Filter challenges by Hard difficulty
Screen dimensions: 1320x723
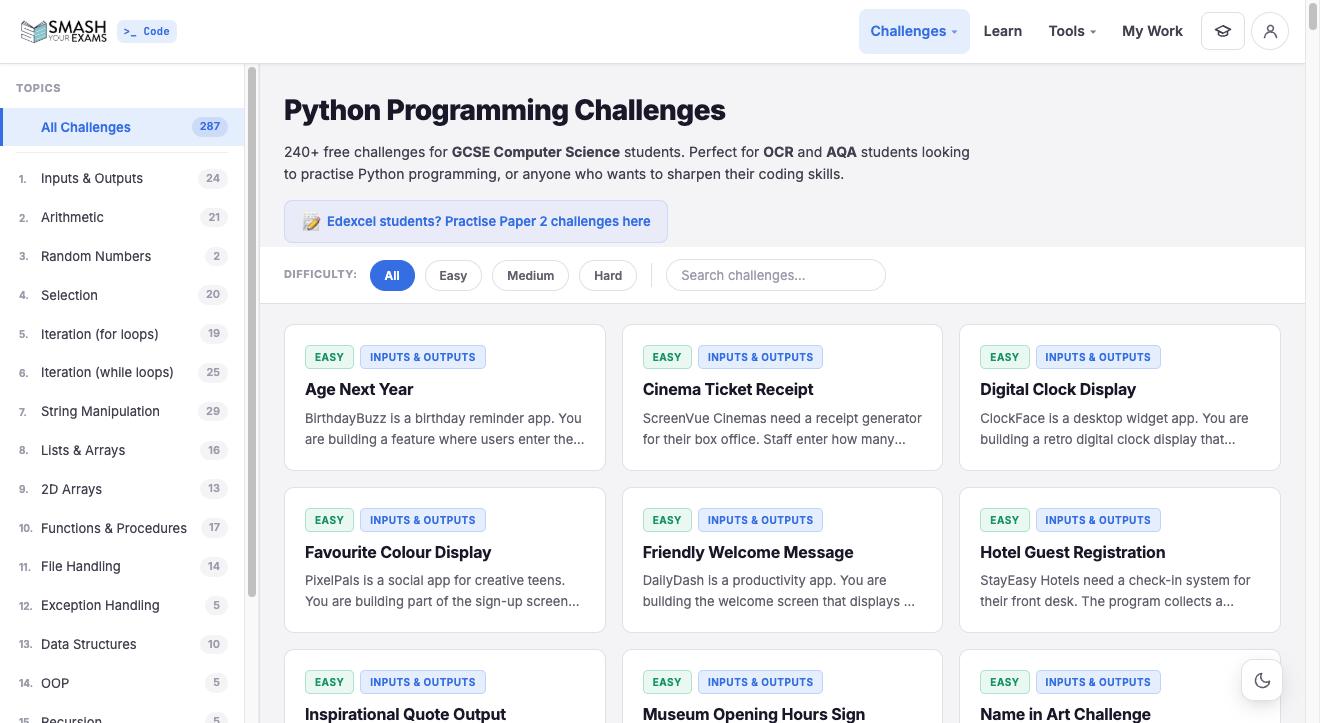(x=608, y=275)
